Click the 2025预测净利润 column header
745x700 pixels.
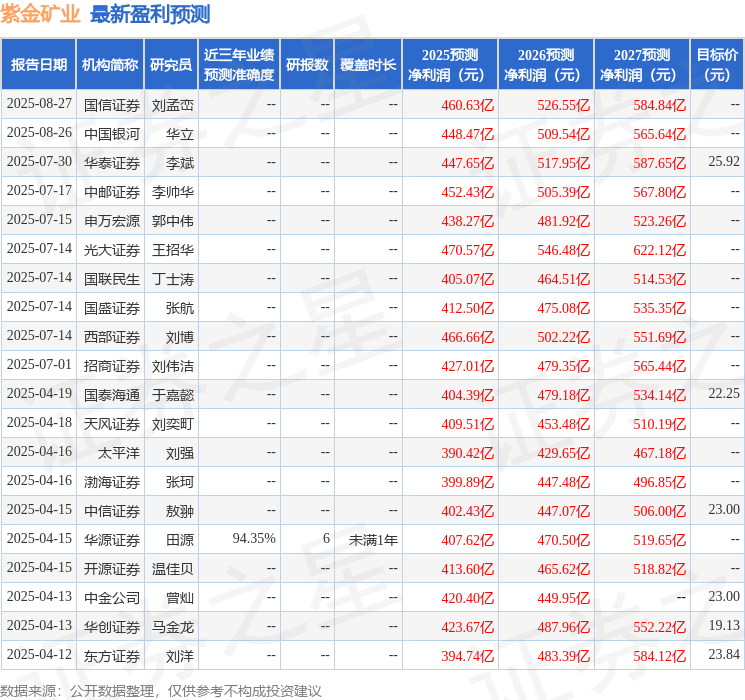click(450, 64)
